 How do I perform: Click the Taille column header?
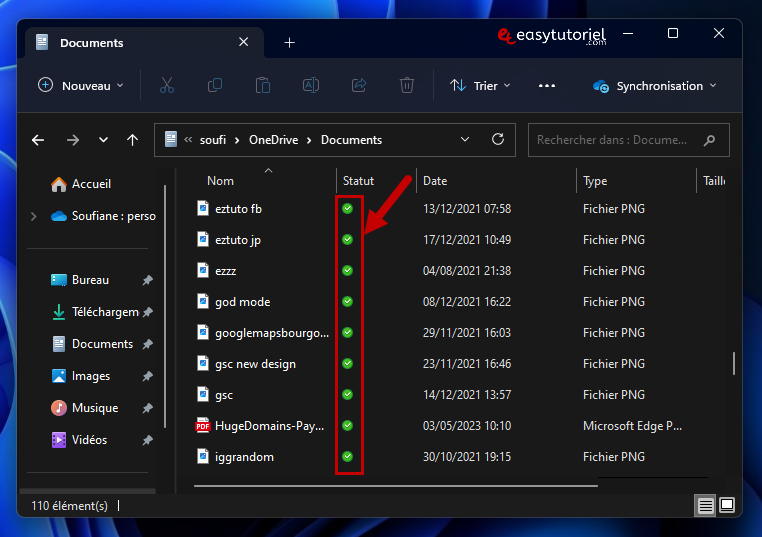[714, 181]
